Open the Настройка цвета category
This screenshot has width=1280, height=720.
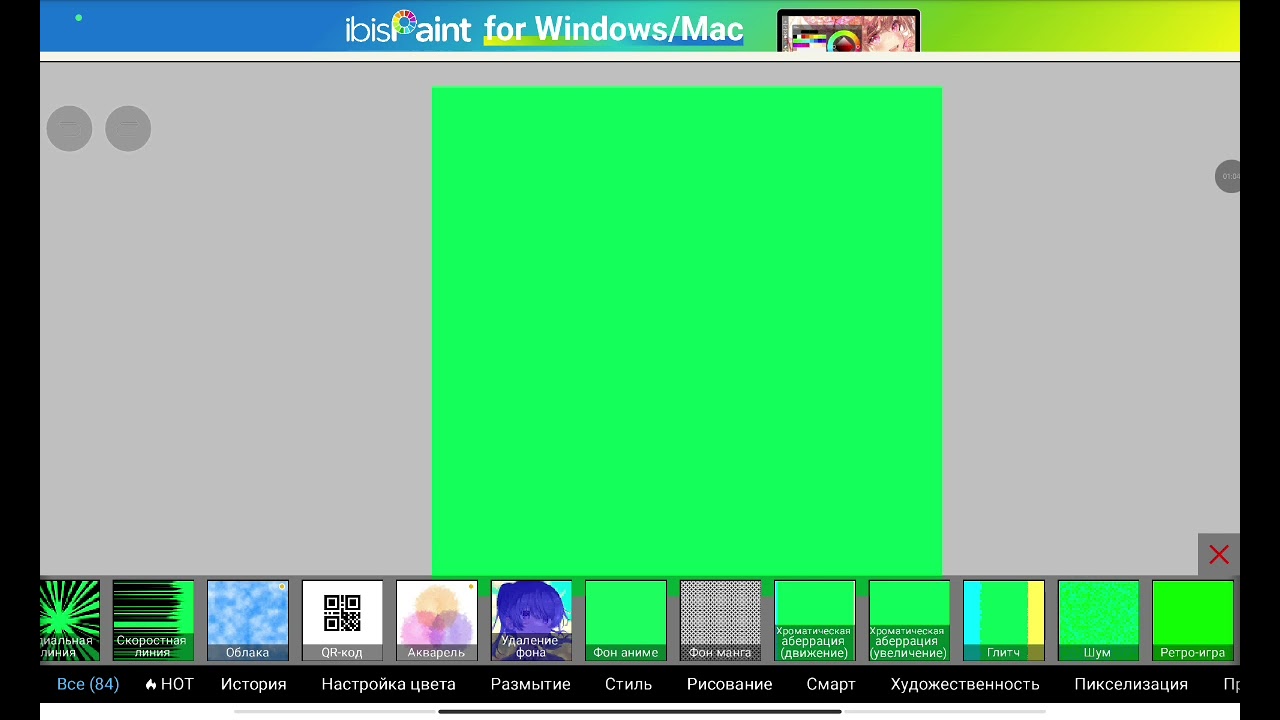click(388, 684)
